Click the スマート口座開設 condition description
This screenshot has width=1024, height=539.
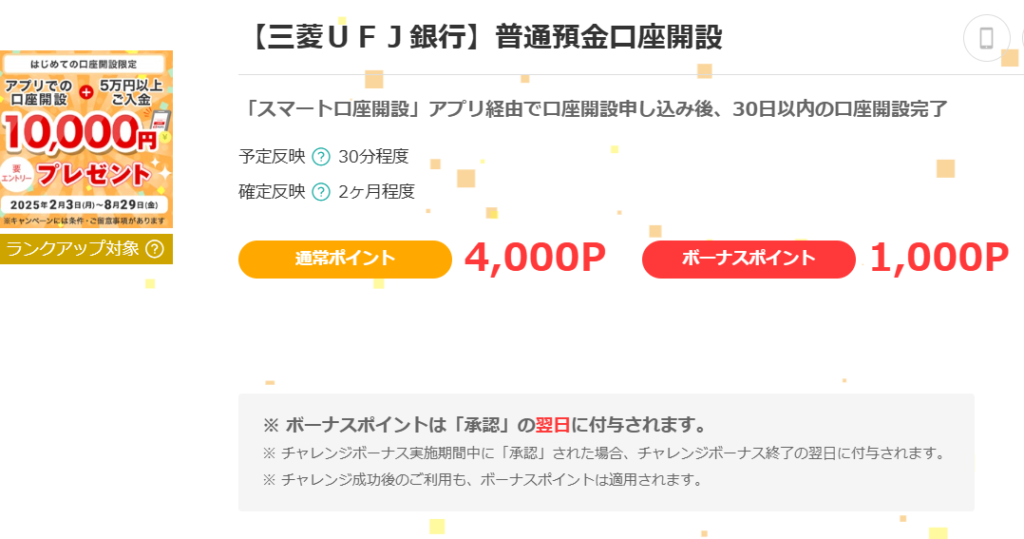point(593,109)
